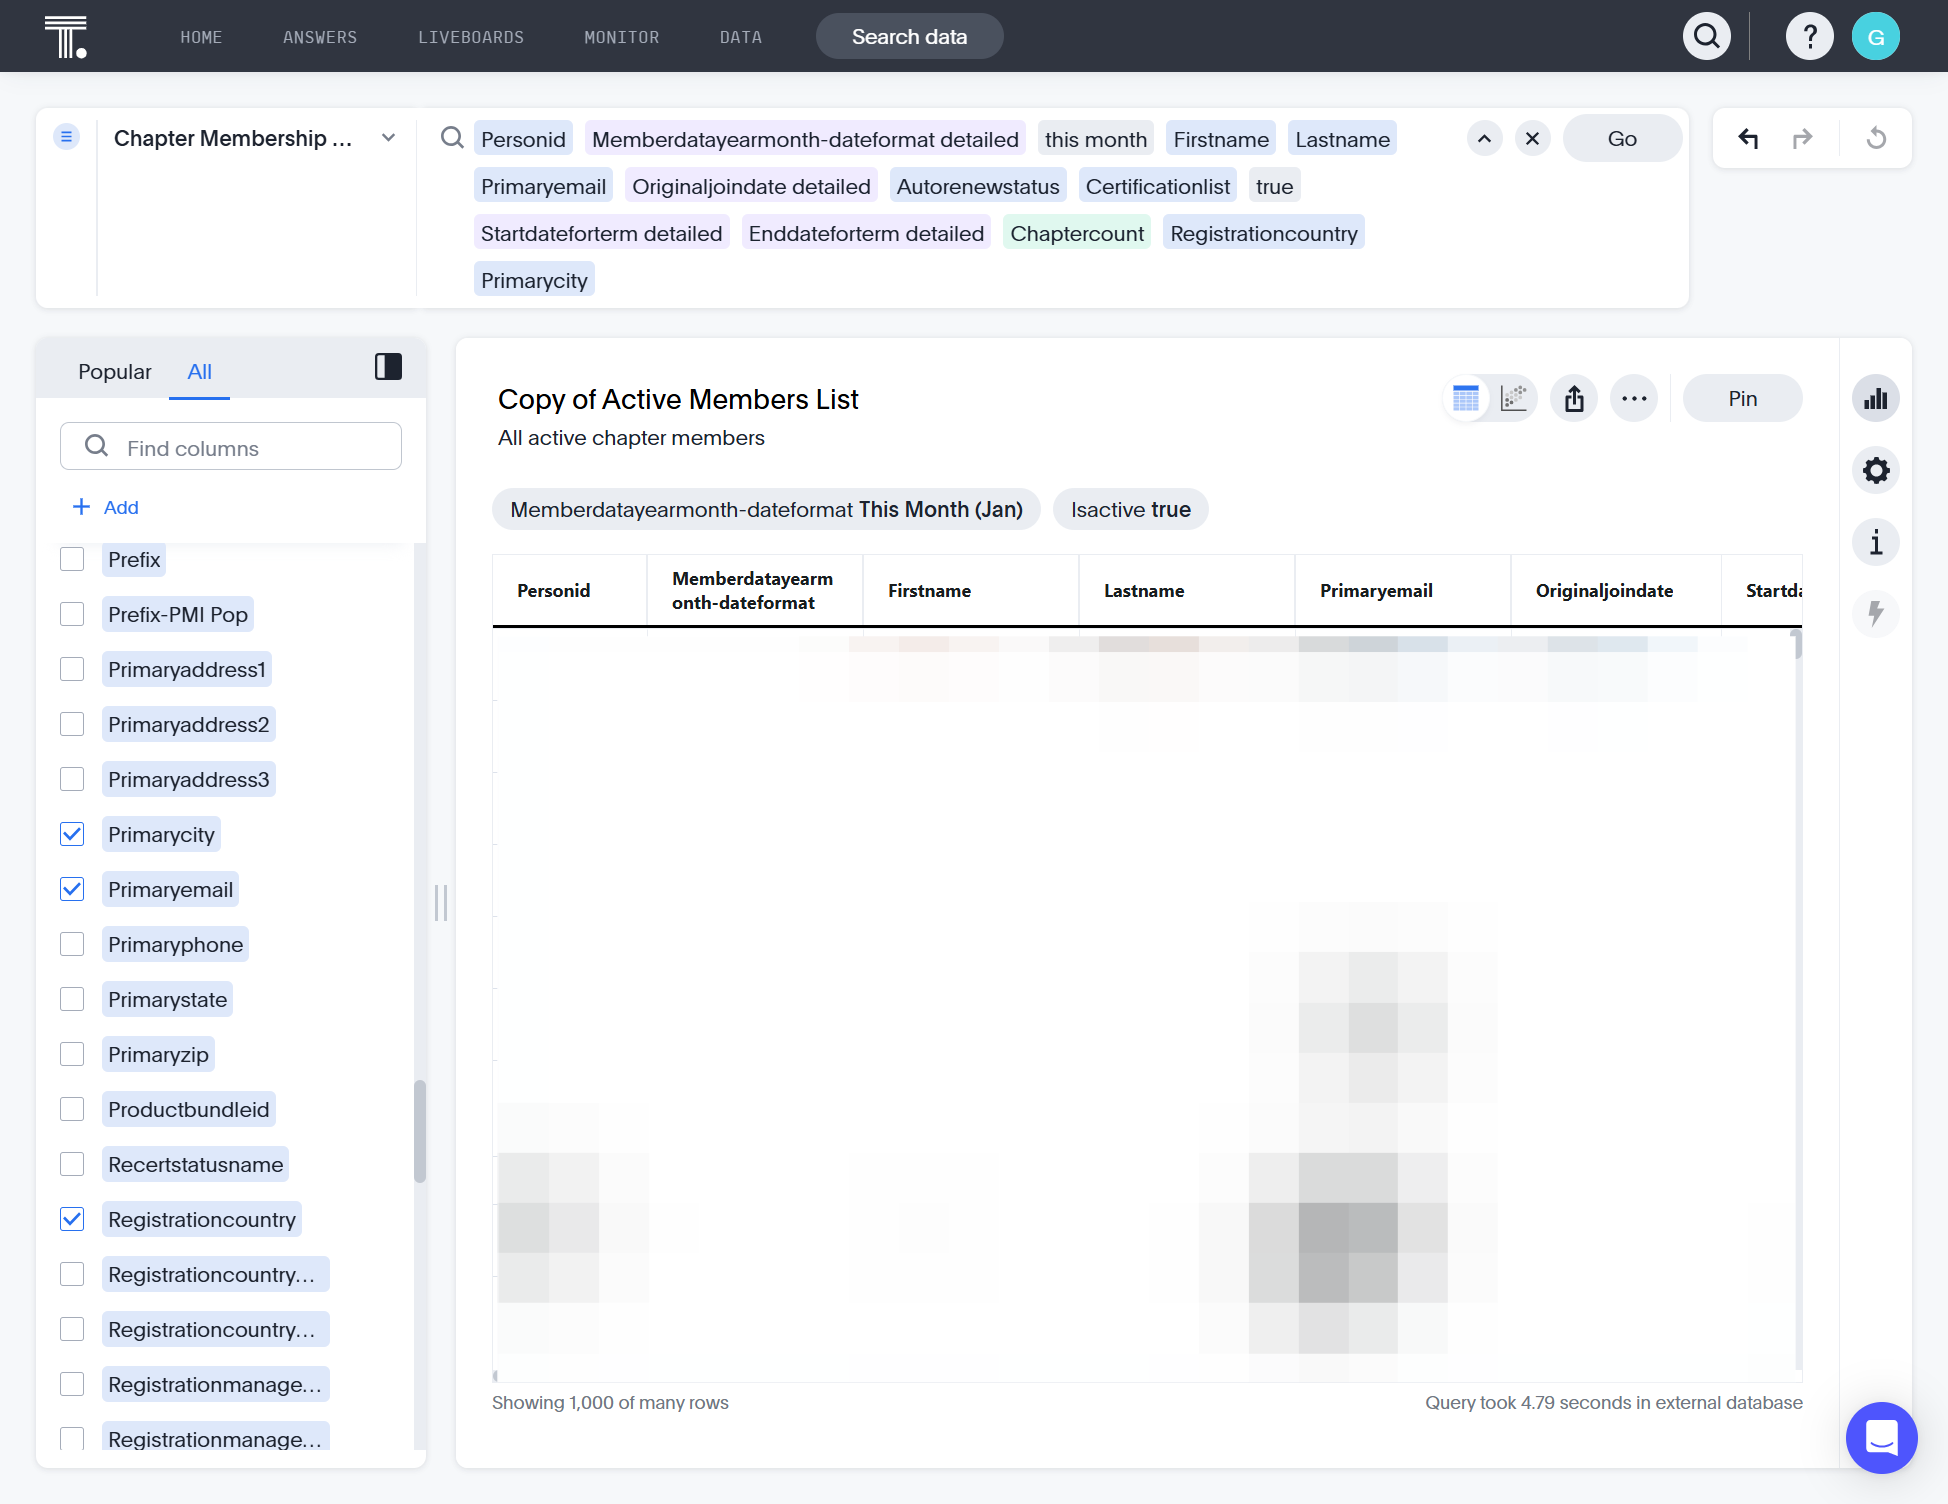The height and width of the screenshot is (1504, 1948).
Task: Uncheck the Primarycity checkbox
Action: pyautogui.click(x=72, y=834)
